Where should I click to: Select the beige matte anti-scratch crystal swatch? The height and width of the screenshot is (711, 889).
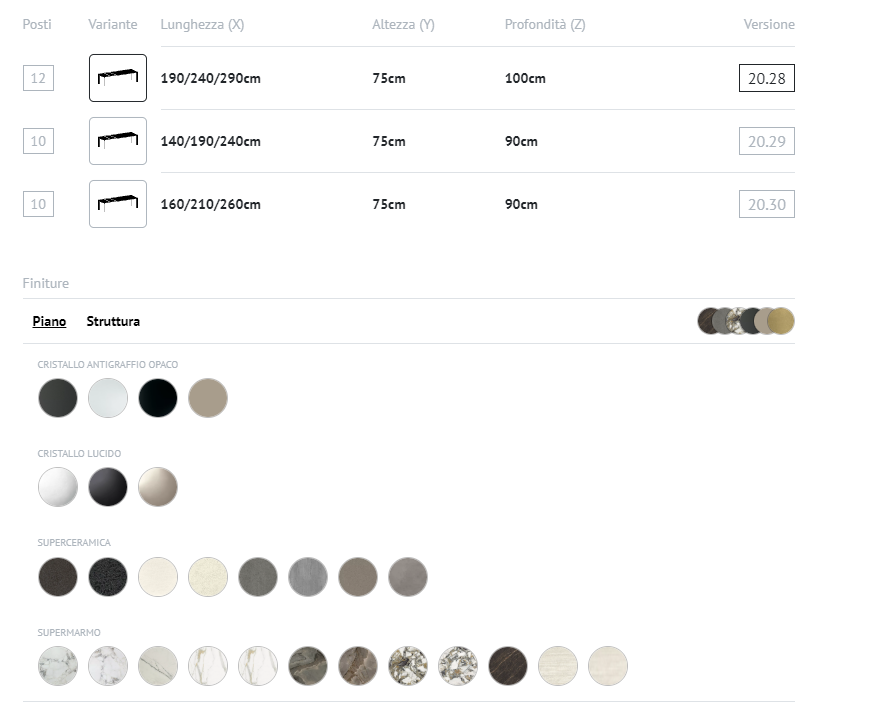(208, 398)
